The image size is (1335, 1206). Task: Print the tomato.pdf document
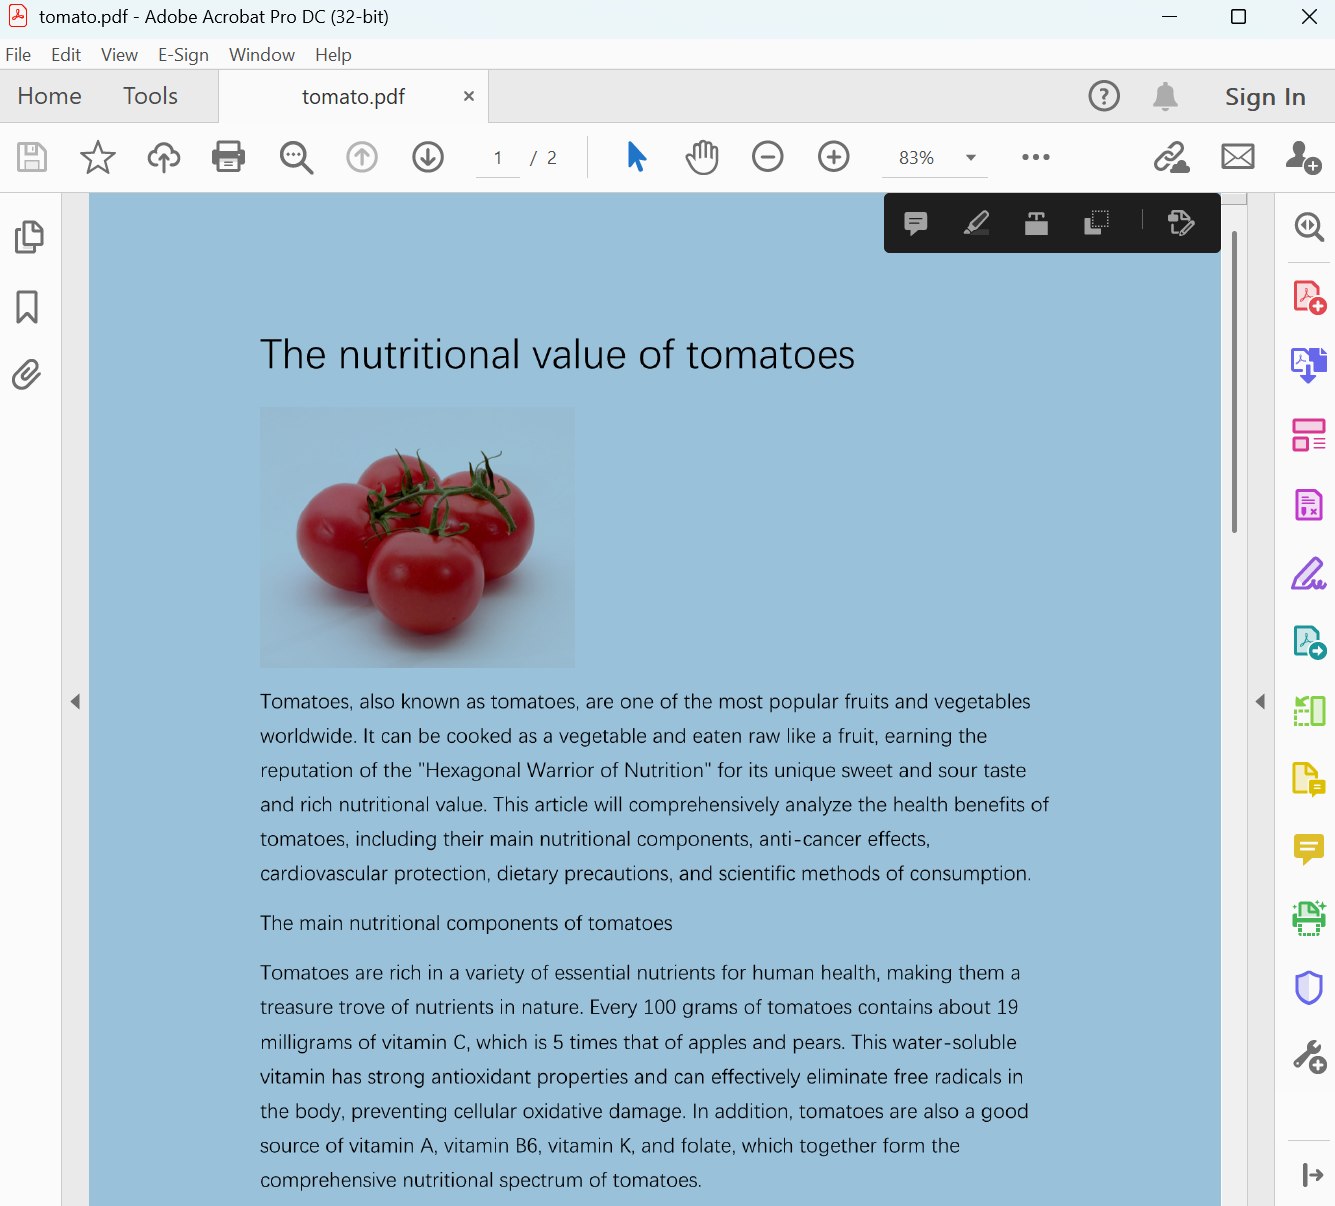[228, 157]
